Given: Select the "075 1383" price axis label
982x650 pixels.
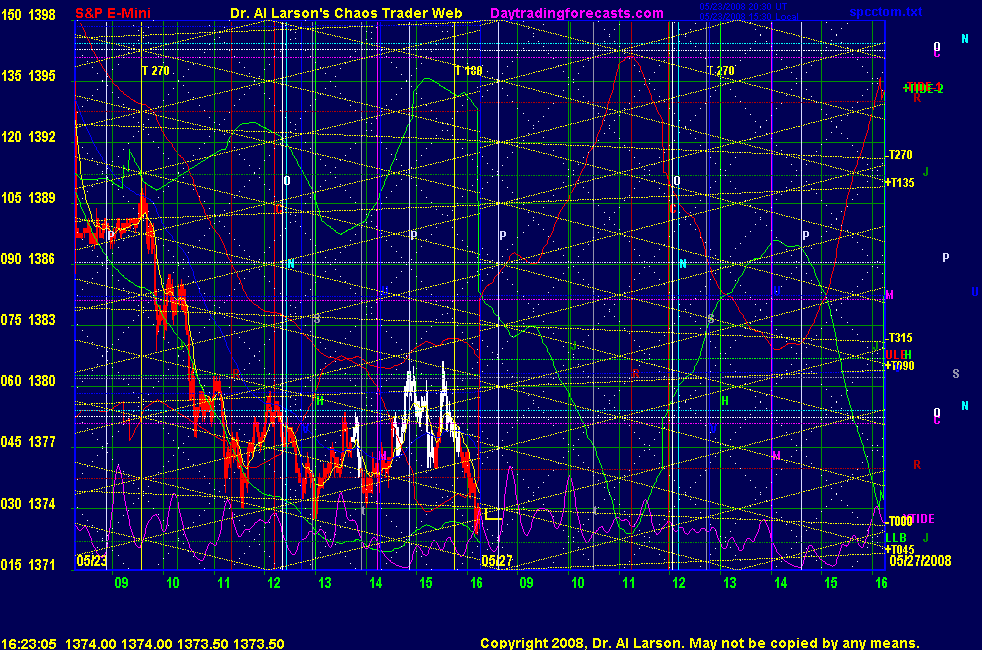Looking at the screenshot, I should click(28, 320).
